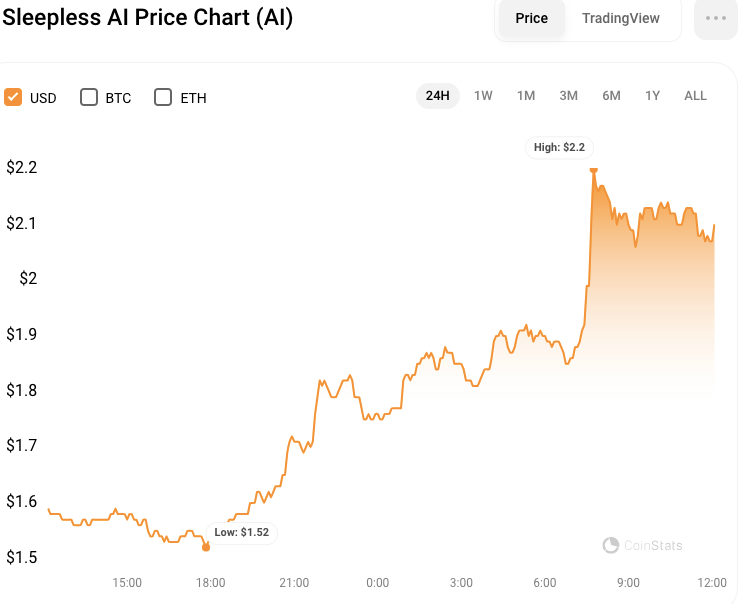Show ALL time price history
This screenshot has width=740, height=604.
695,96
